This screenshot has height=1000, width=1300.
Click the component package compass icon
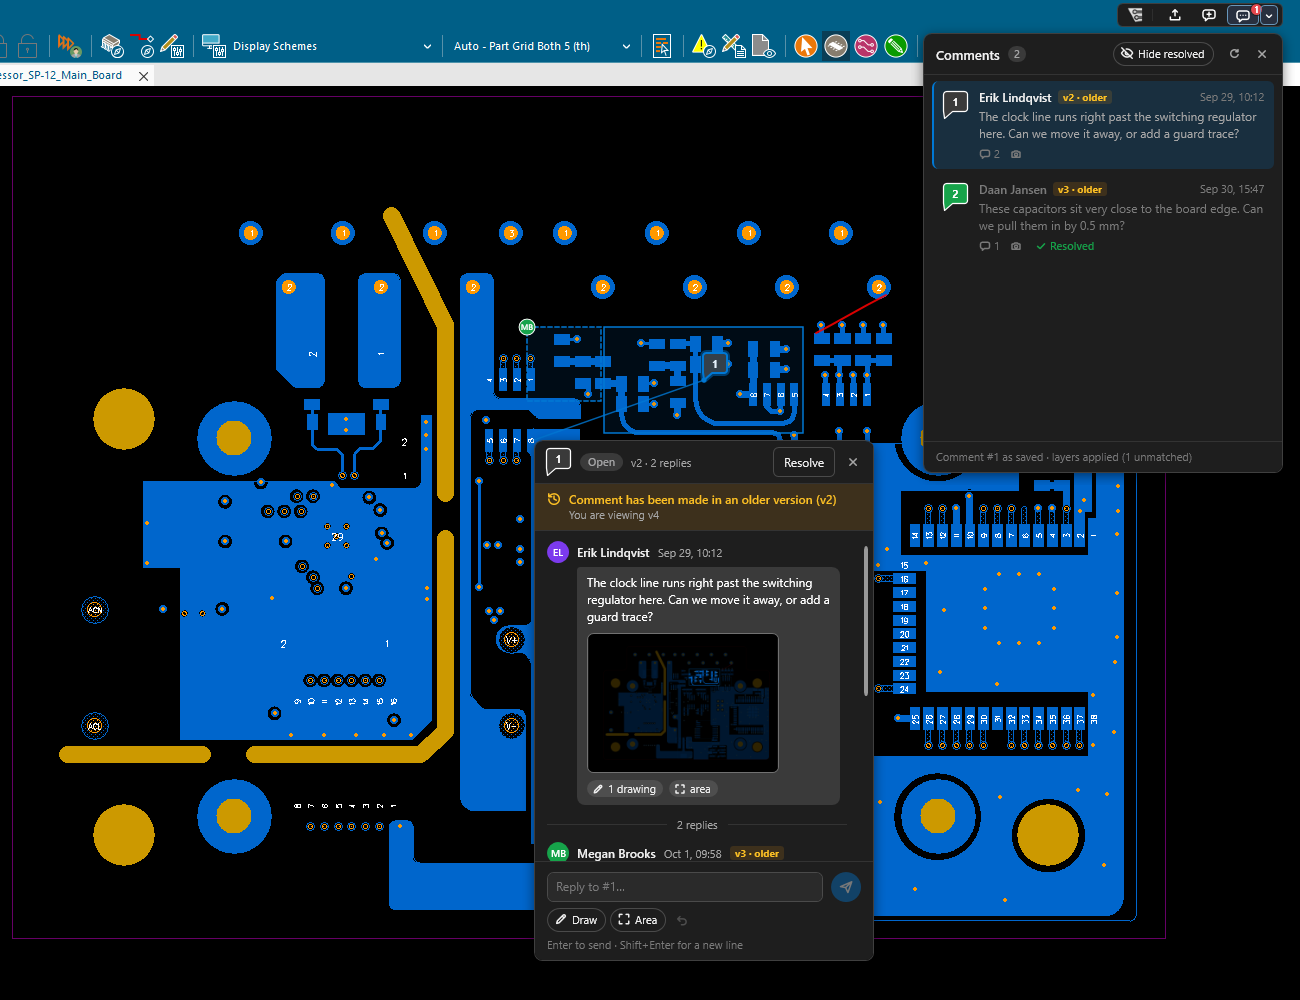[x=112, y=46]
